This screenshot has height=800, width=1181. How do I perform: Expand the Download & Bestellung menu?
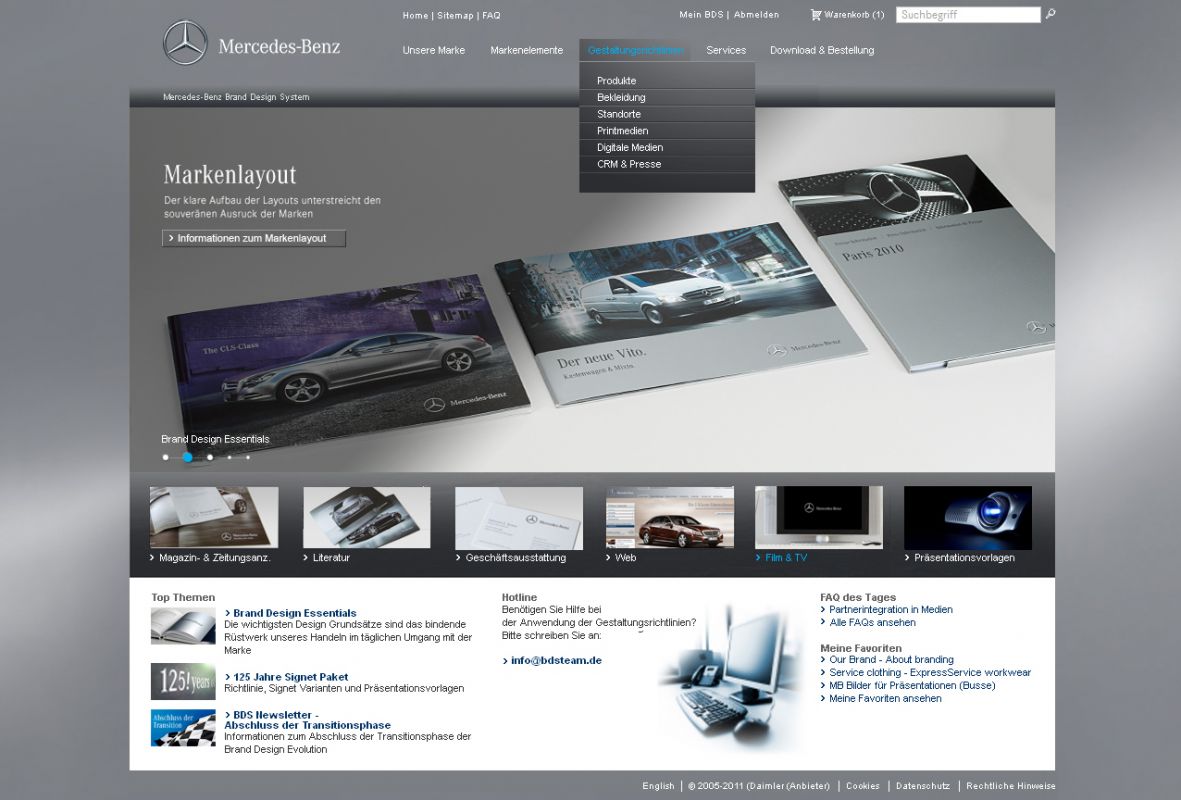pos(821,50)
